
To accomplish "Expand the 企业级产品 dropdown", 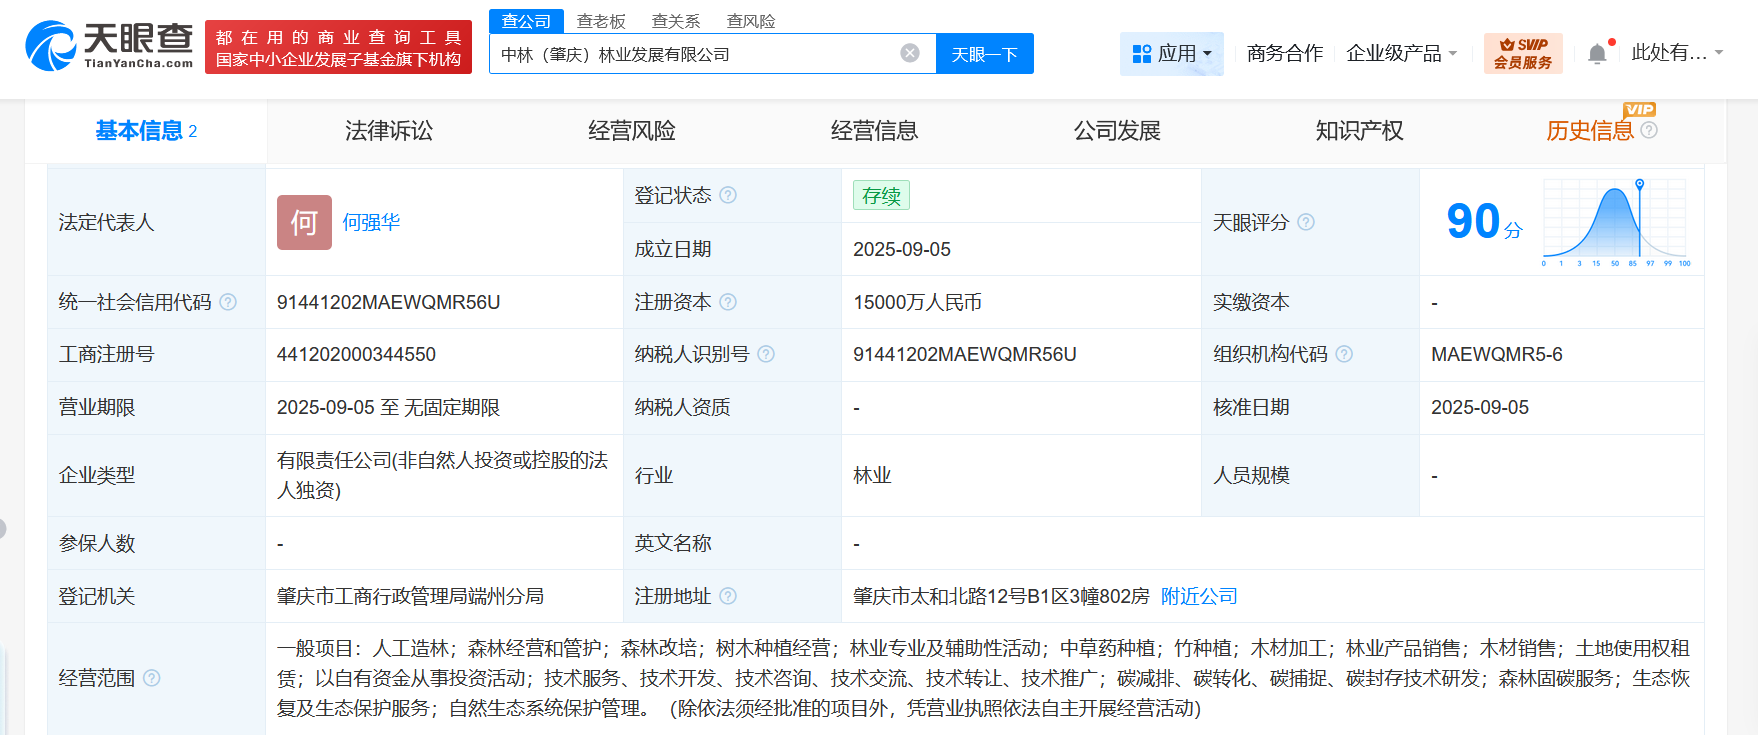I will point(1401,53).
